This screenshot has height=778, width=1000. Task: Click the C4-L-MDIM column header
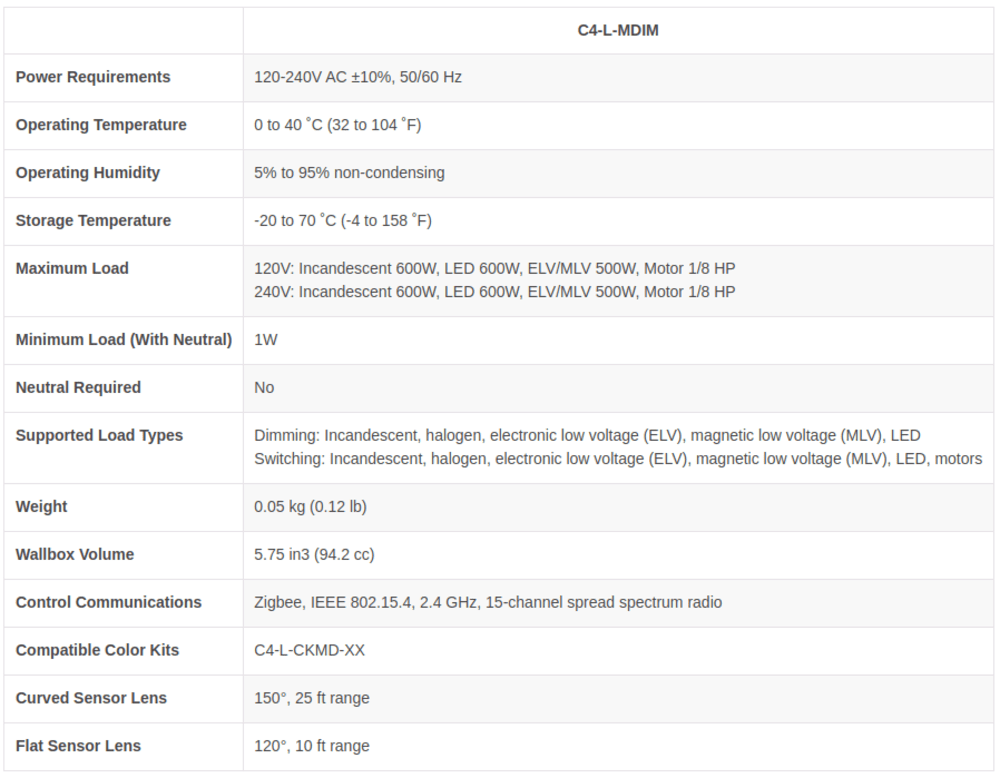click(x=617, y=31)
